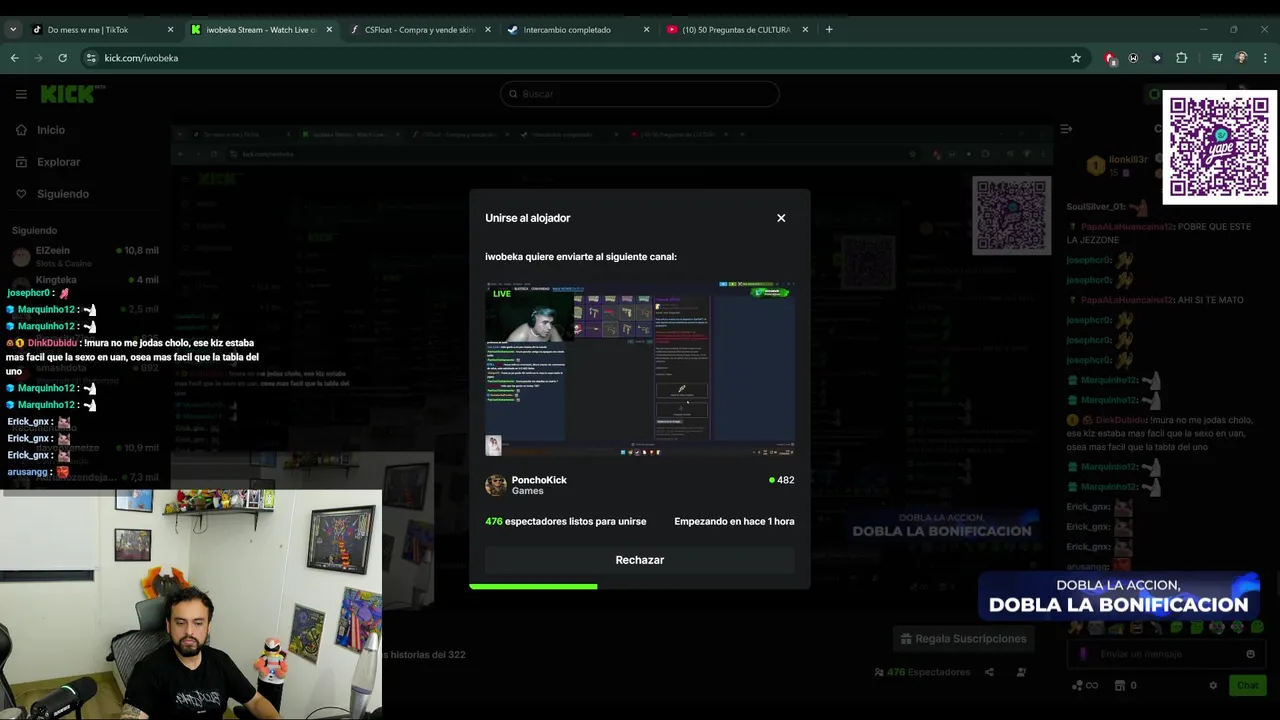Open the Kingteka followed channel

click(x=85, y=281)
